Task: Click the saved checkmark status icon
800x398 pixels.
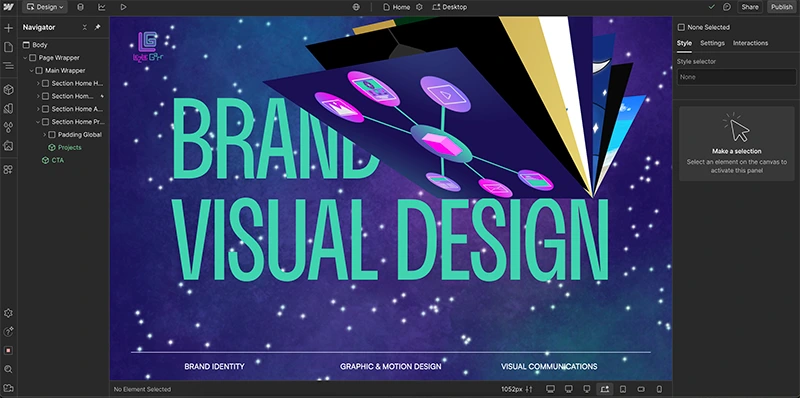Action: [x=712, y=7]
